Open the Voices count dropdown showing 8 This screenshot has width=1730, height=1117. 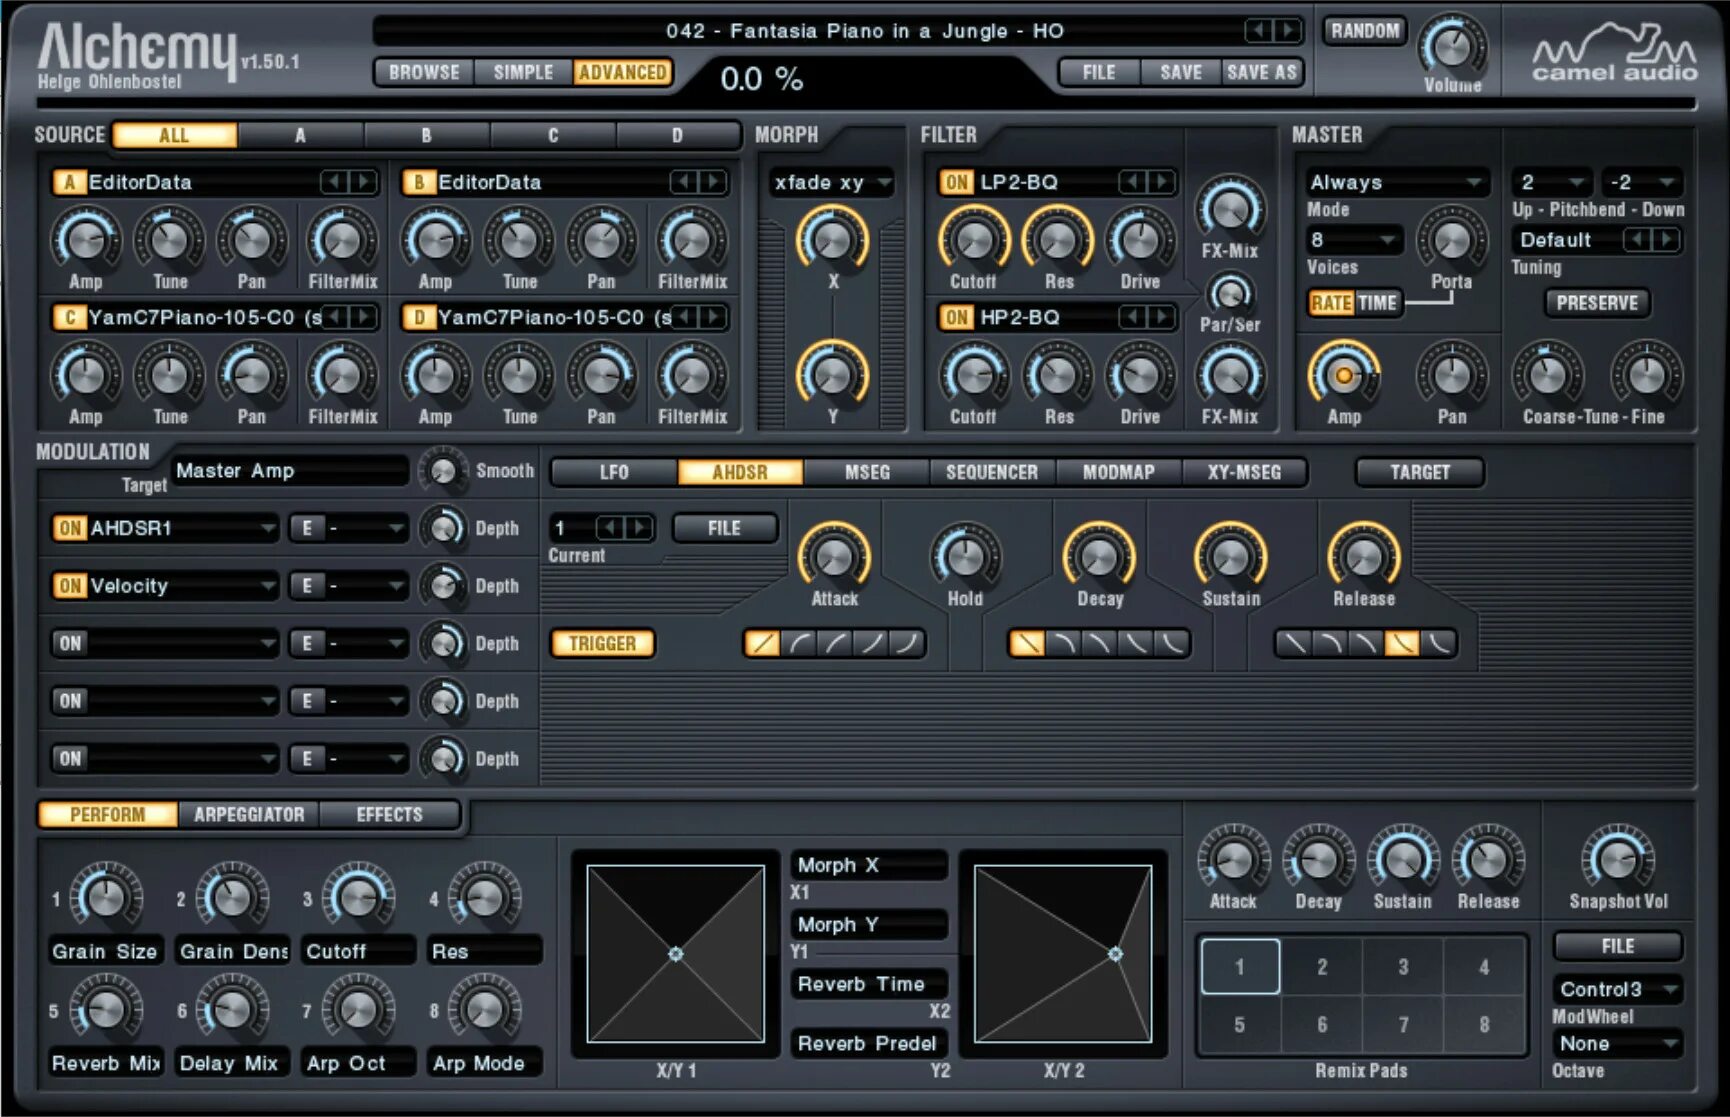point(1357,240)
